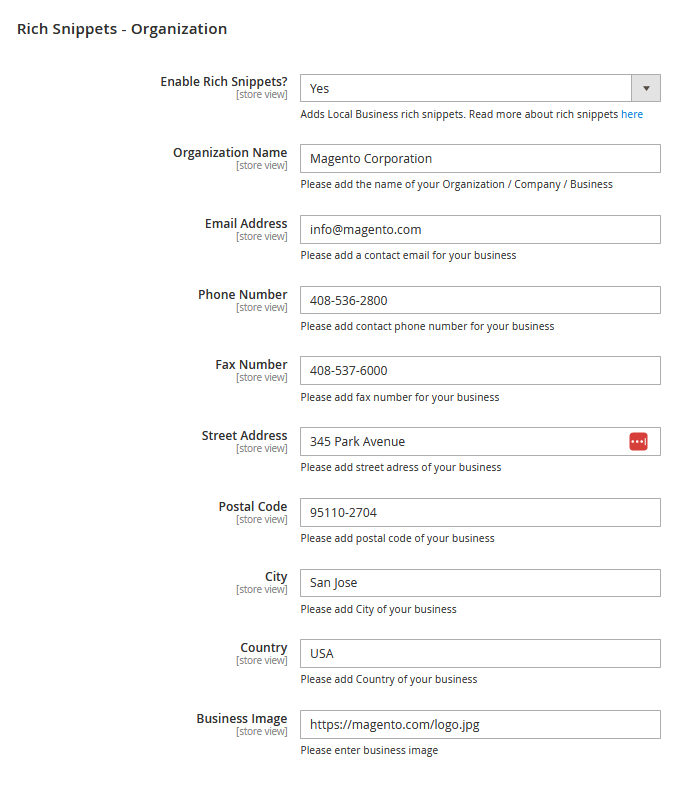
Task: Click the Postal Code label
Action: [253, 506]
